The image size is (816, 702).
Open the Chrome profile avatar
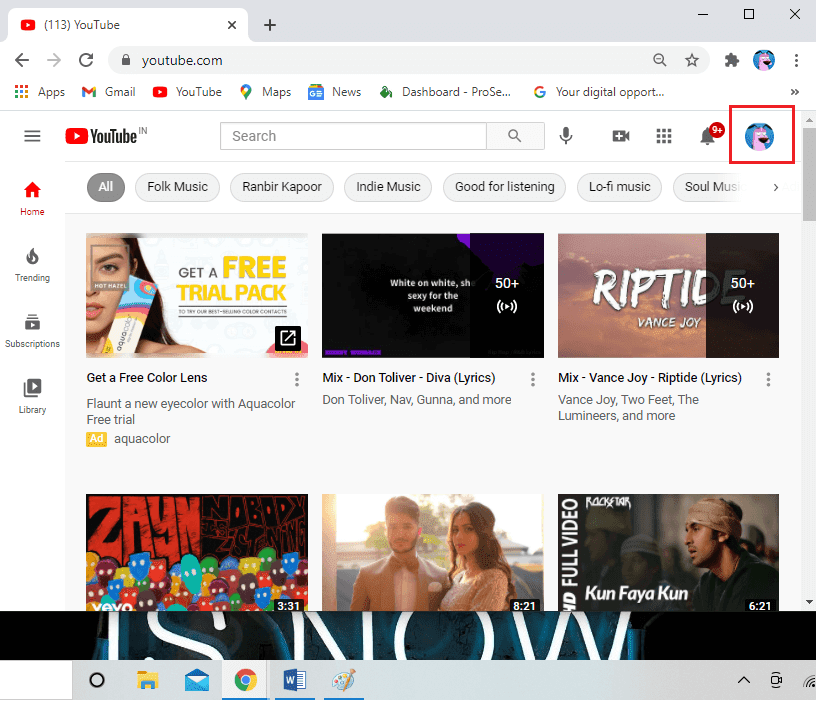pyautogui.click(x=764, y=60)
